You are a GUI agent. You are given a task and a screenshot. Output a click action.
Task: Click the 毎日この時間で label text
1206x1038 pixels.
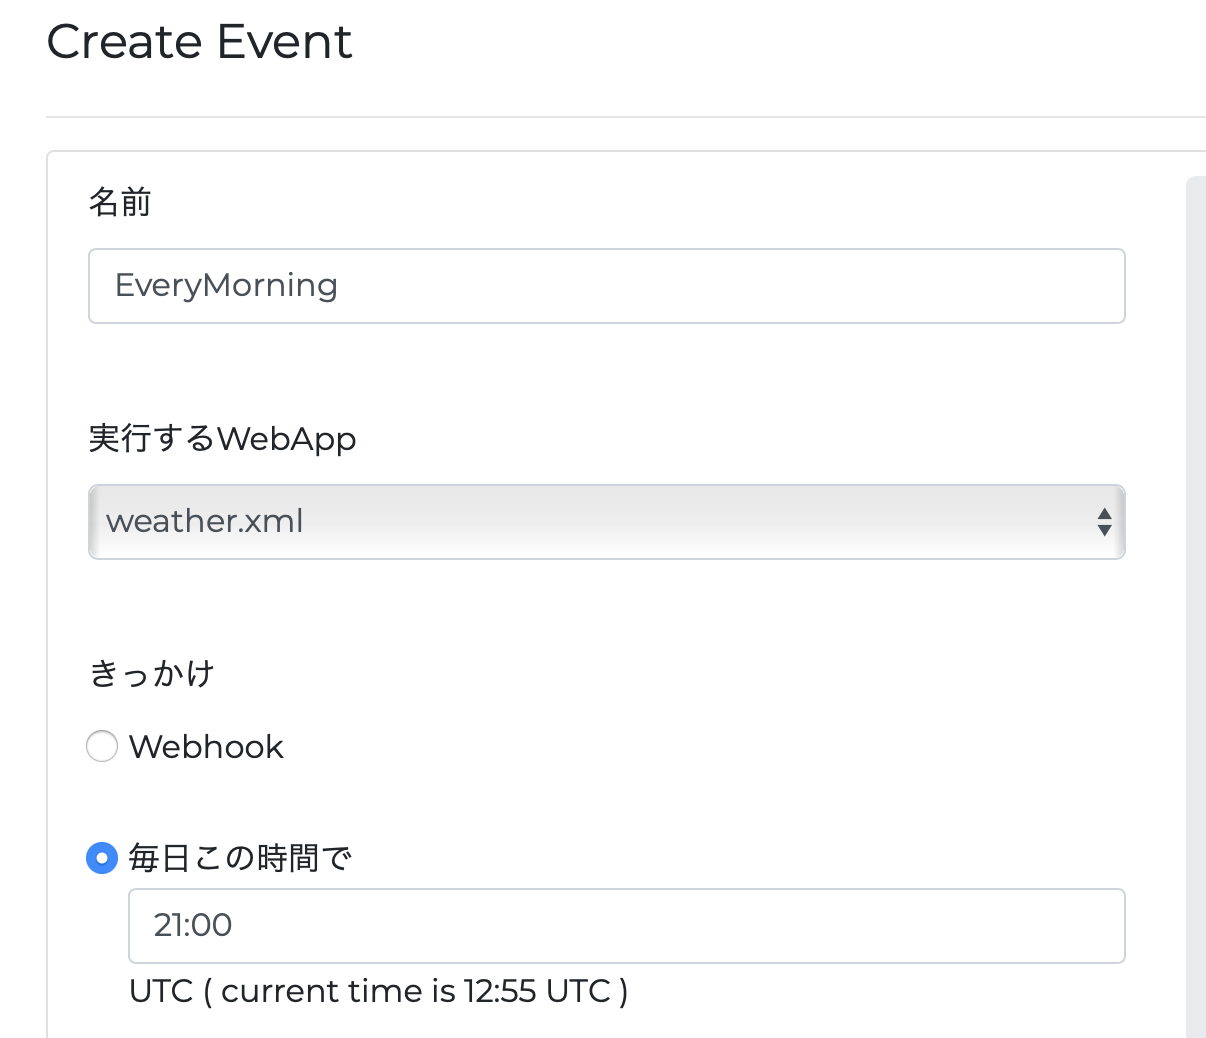click(x=240, y=857)
